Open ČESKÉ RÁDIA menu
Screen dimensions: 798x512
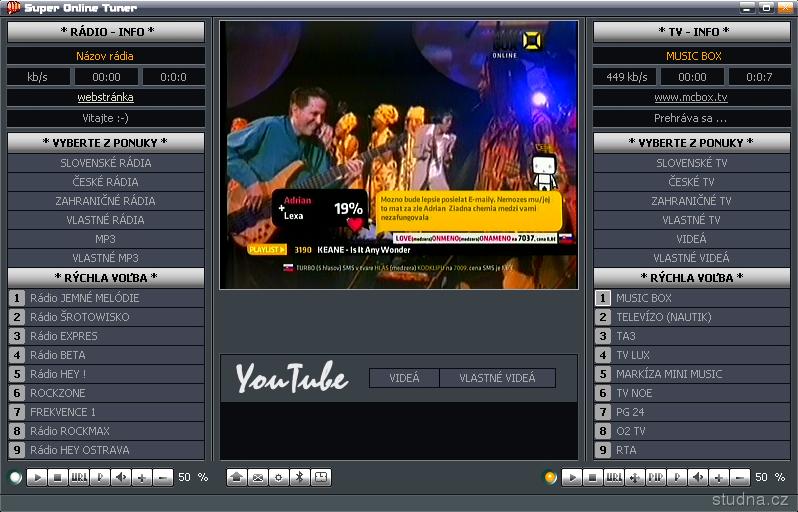pyautogui.click(x=106, y=182)
